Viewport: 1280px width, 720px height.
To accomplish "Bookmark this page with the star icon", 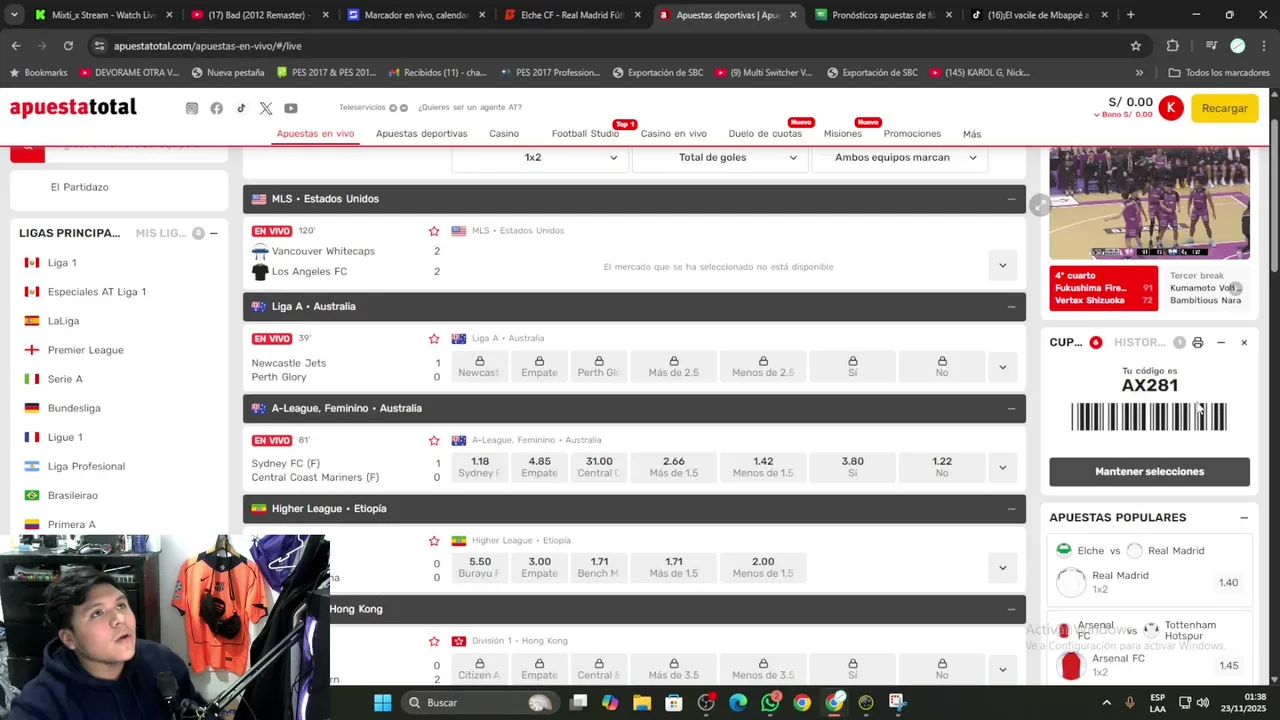I will tap(1136, 46).
